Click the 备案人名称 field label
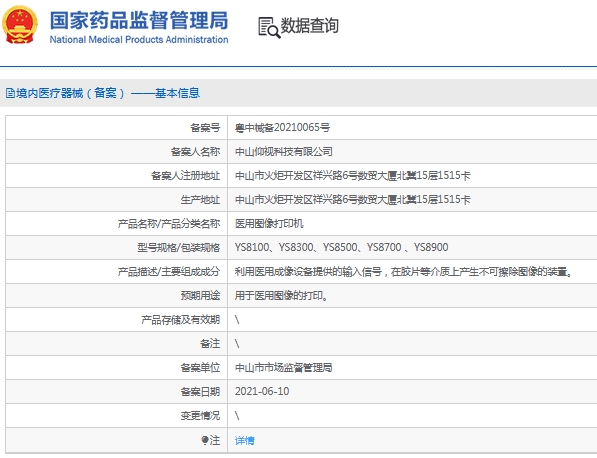 tap(195, 152)
